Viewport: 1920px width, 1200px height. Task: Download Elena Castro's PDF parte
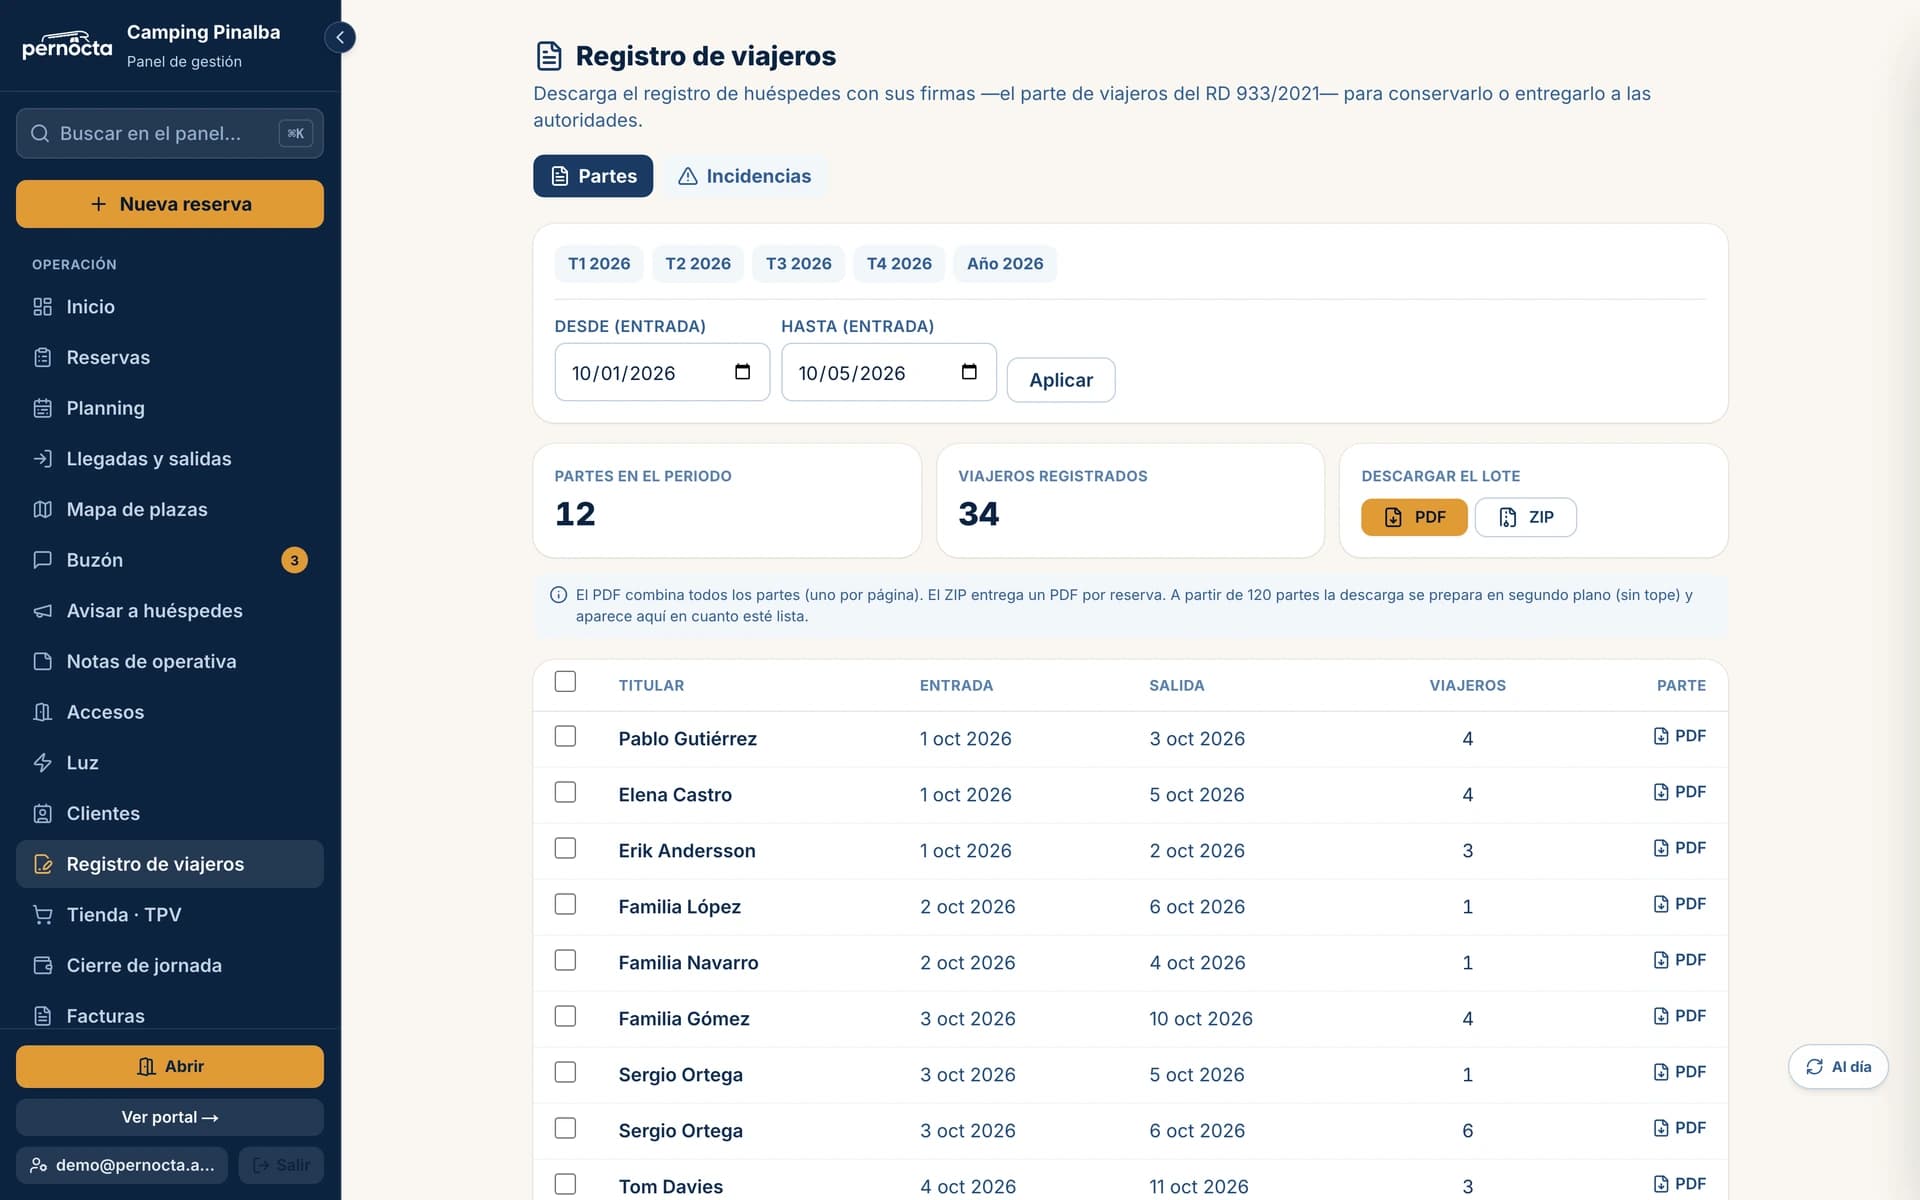1679,792
